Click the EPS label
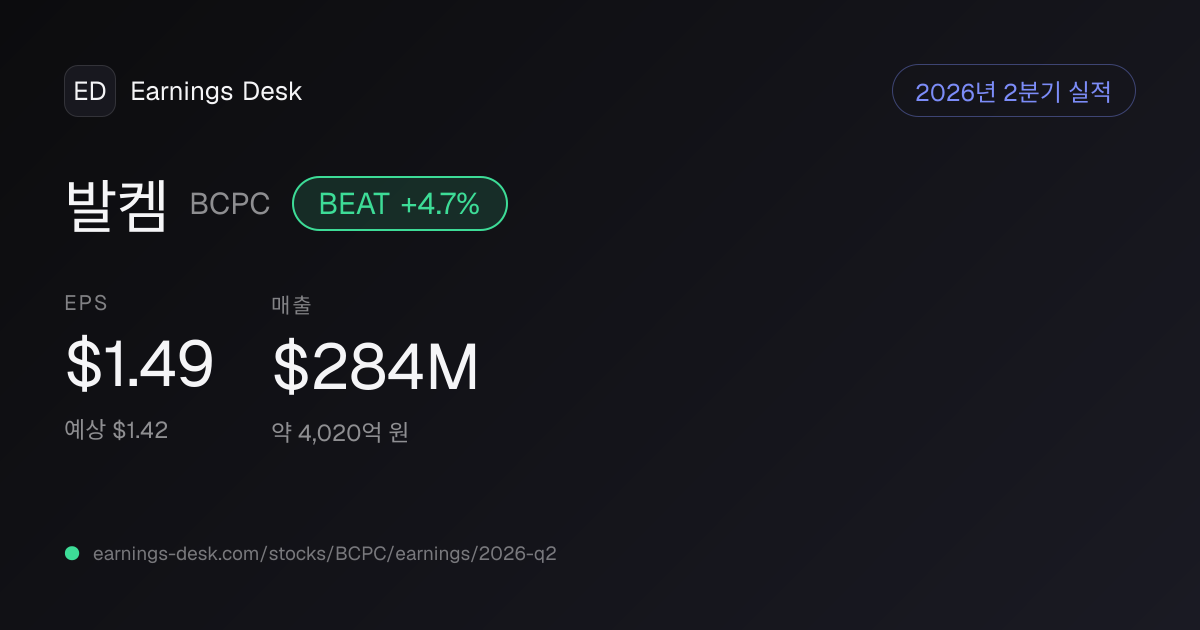 (86, 304)
